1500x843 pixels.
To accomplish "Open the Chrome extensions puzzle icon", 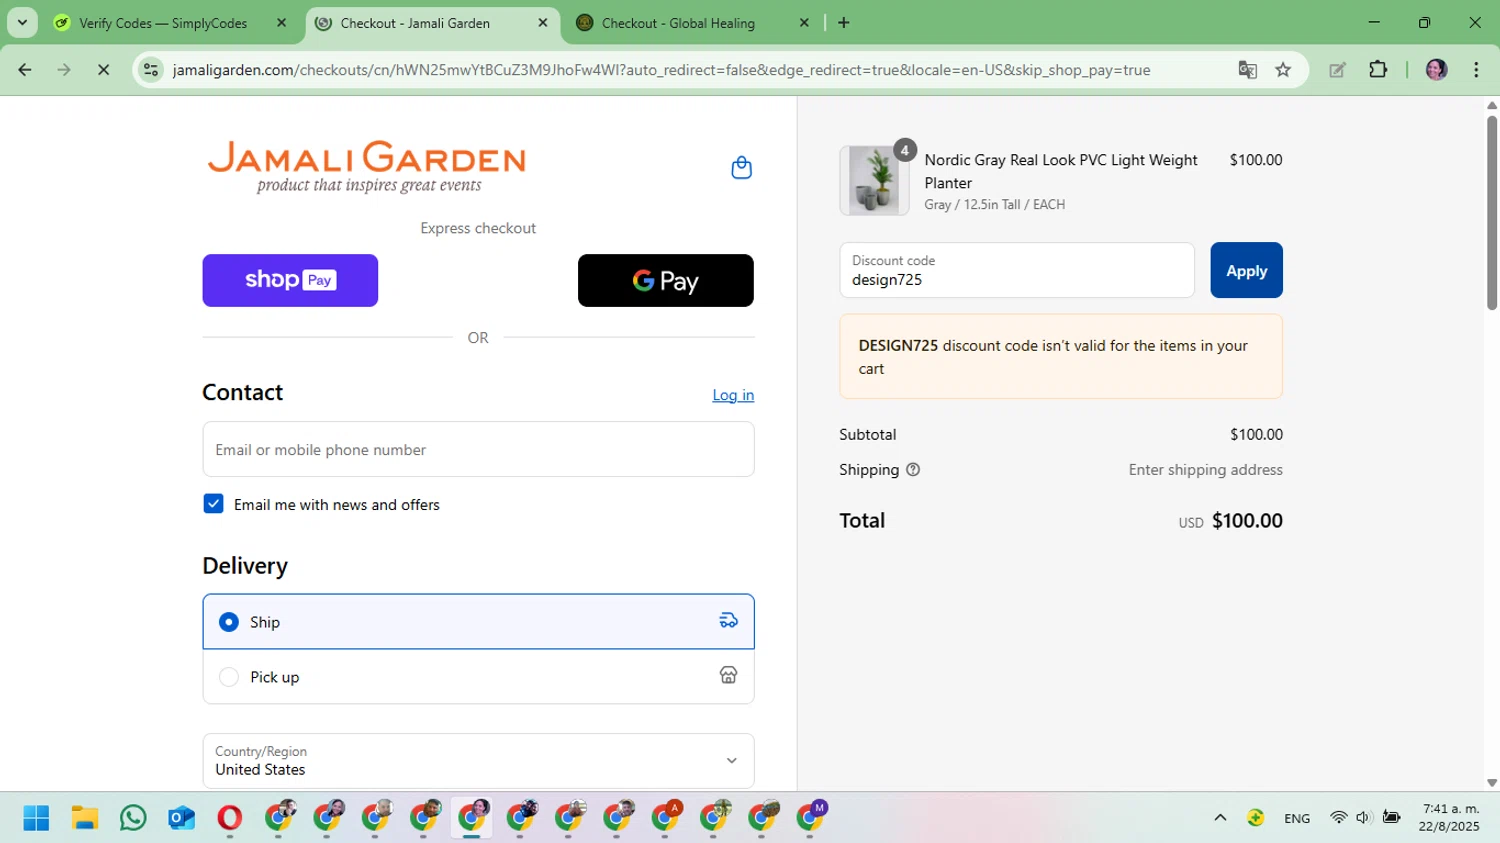I will [x=1378, y=70].
